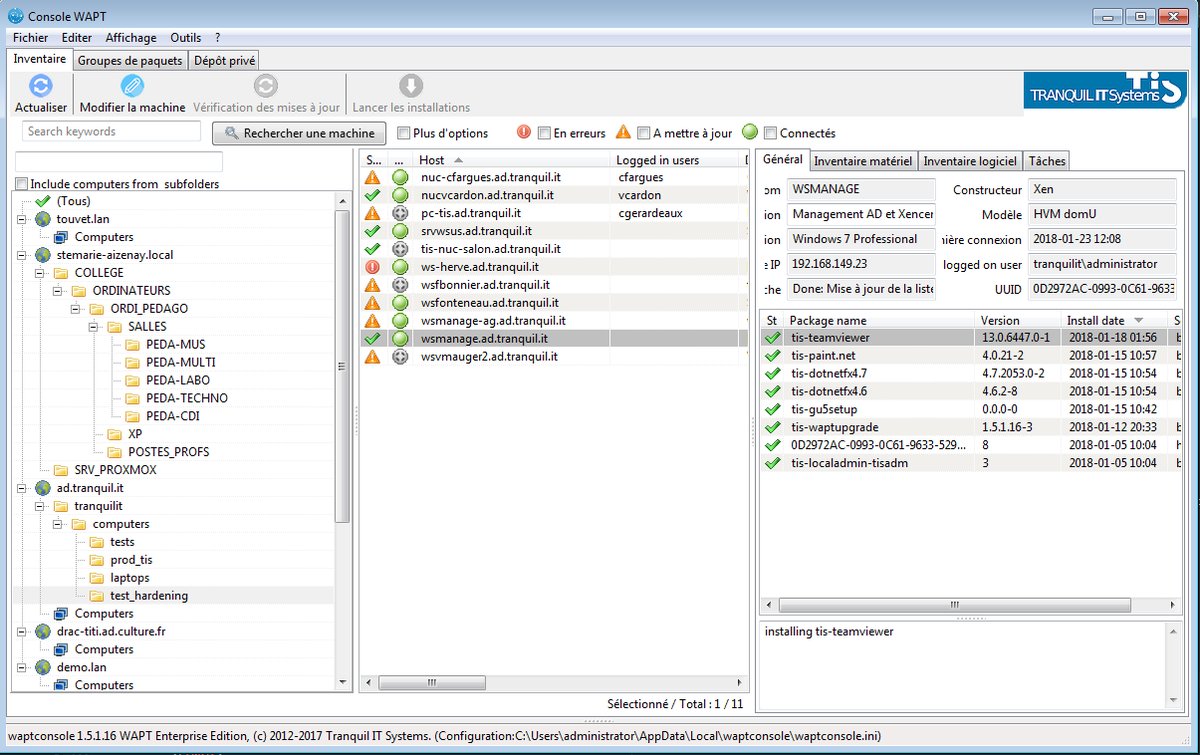Enable the Plus d'options checkbox
The height and width of the screenshot is (755, 1200).
pyautogui.click(x=403, y=133)
